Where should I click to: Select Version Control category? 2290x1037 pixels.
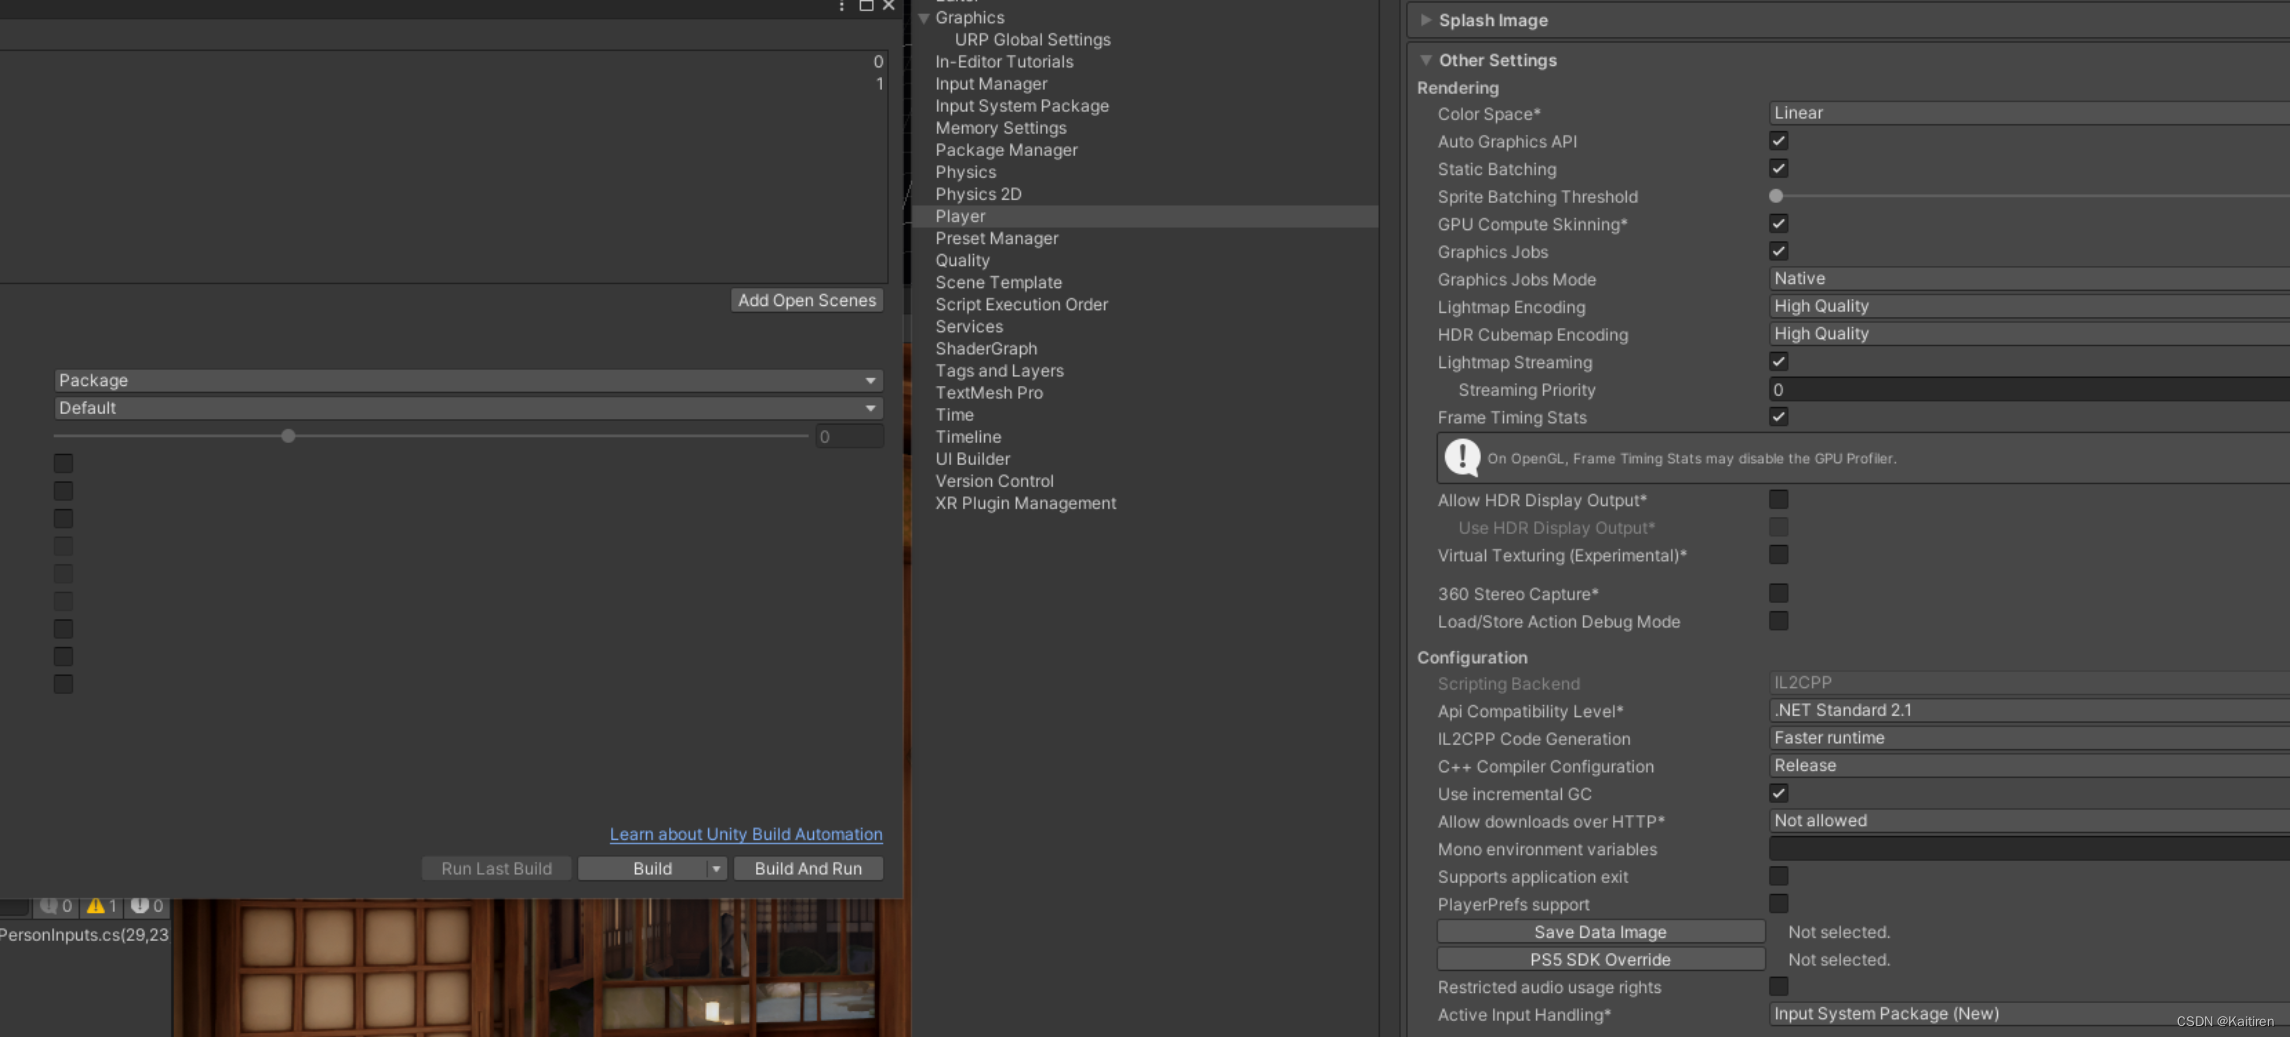point(994,481)
